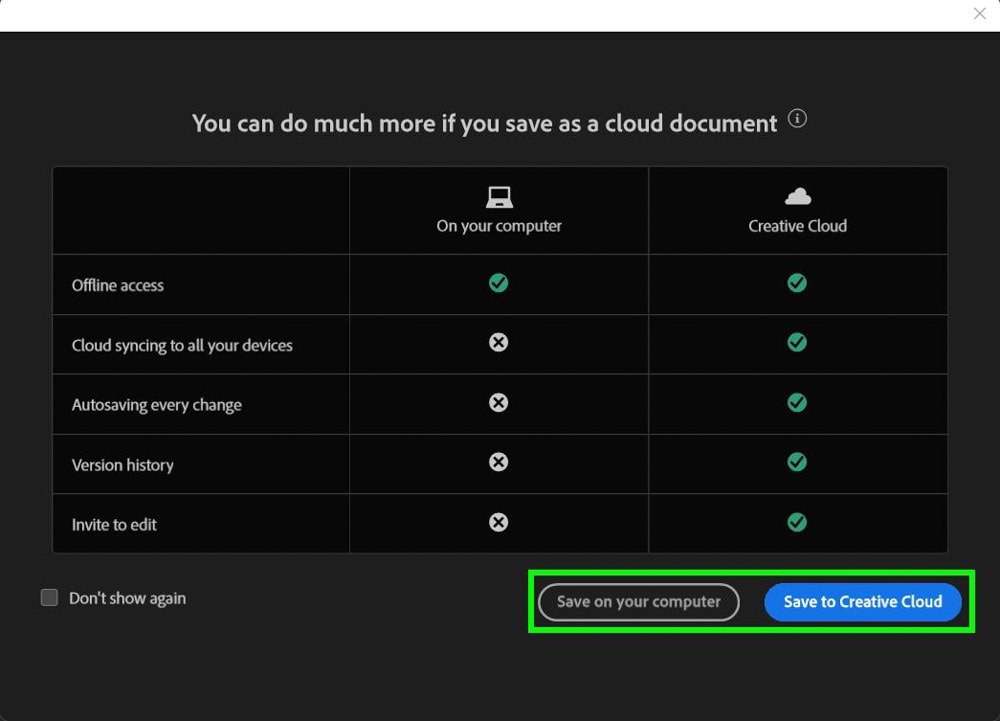Click the Version history checkmark for Creative Cloud
1000x721 pixels.
point(797,462)
